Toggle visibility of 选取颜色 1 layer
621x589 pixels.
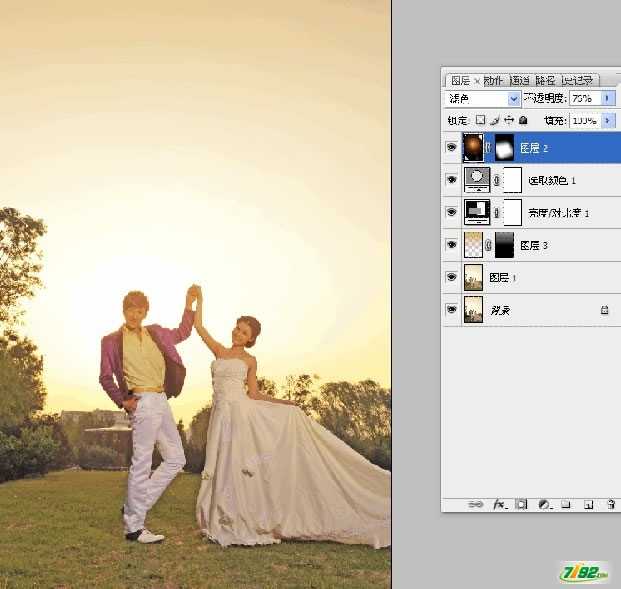(452, 180)
